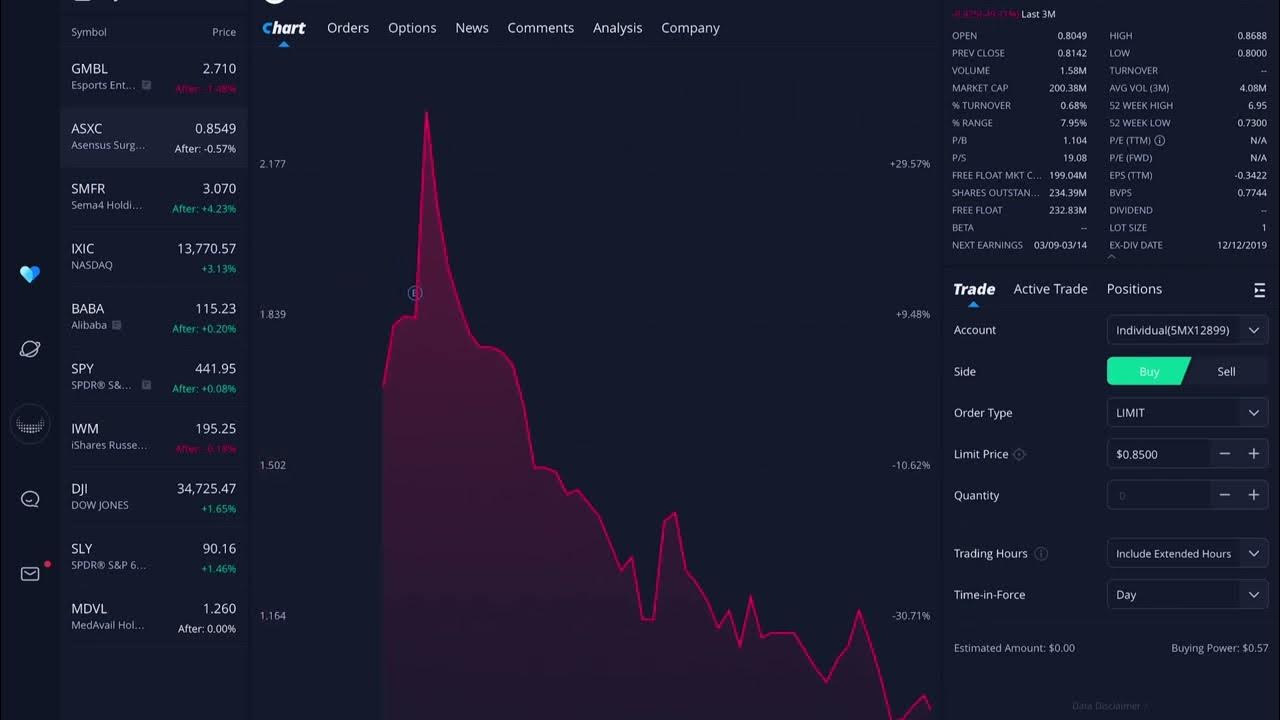Click the Quantity input field
The image size is (1280, 720).
pyautogui.click(x=1160, y=495)
